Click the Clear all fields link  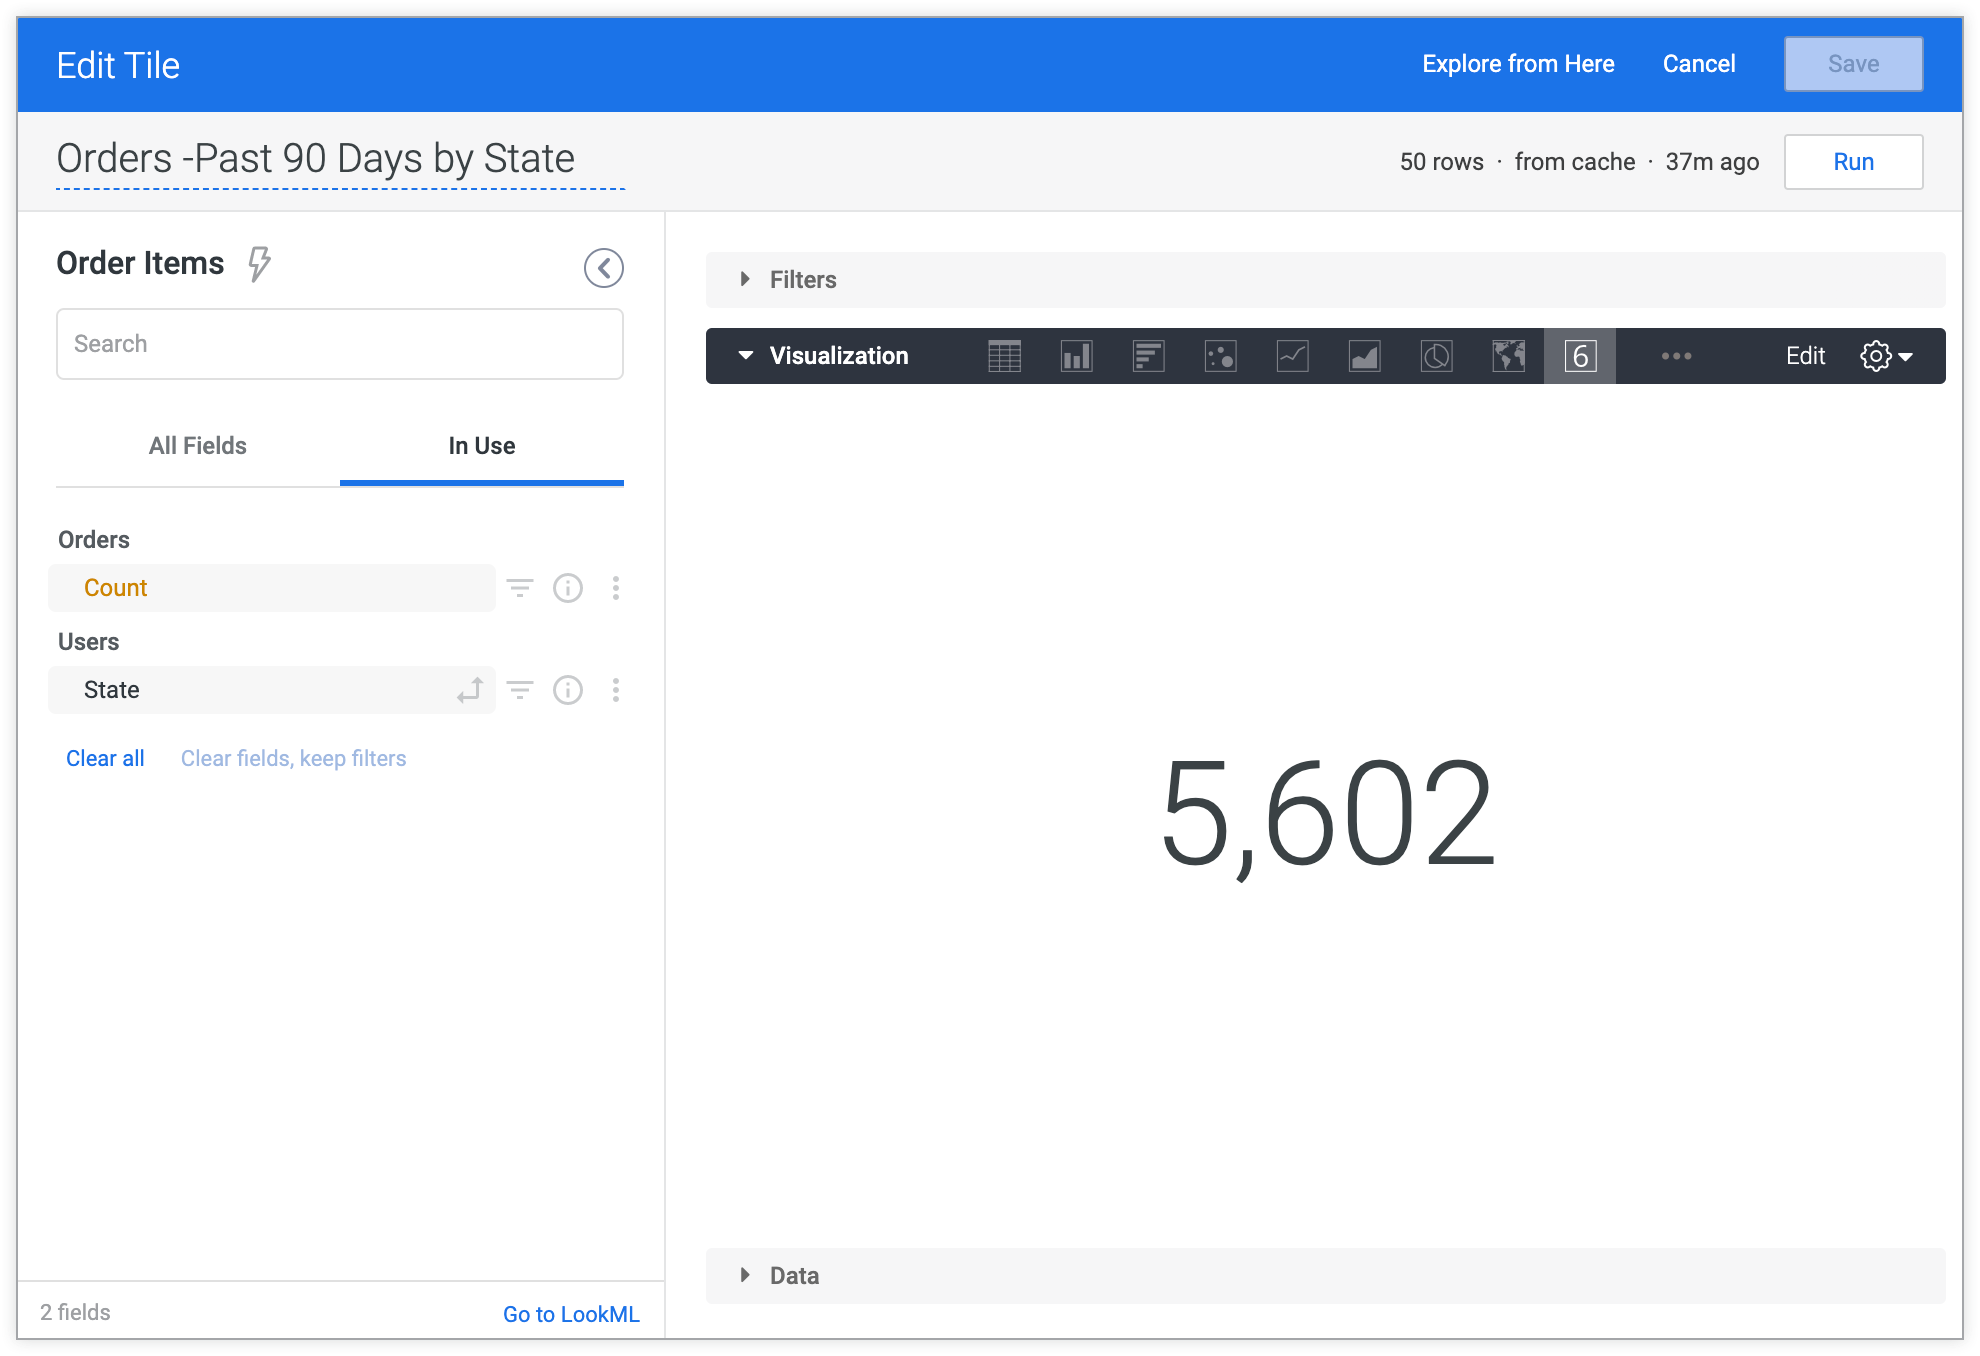point(104,759)
